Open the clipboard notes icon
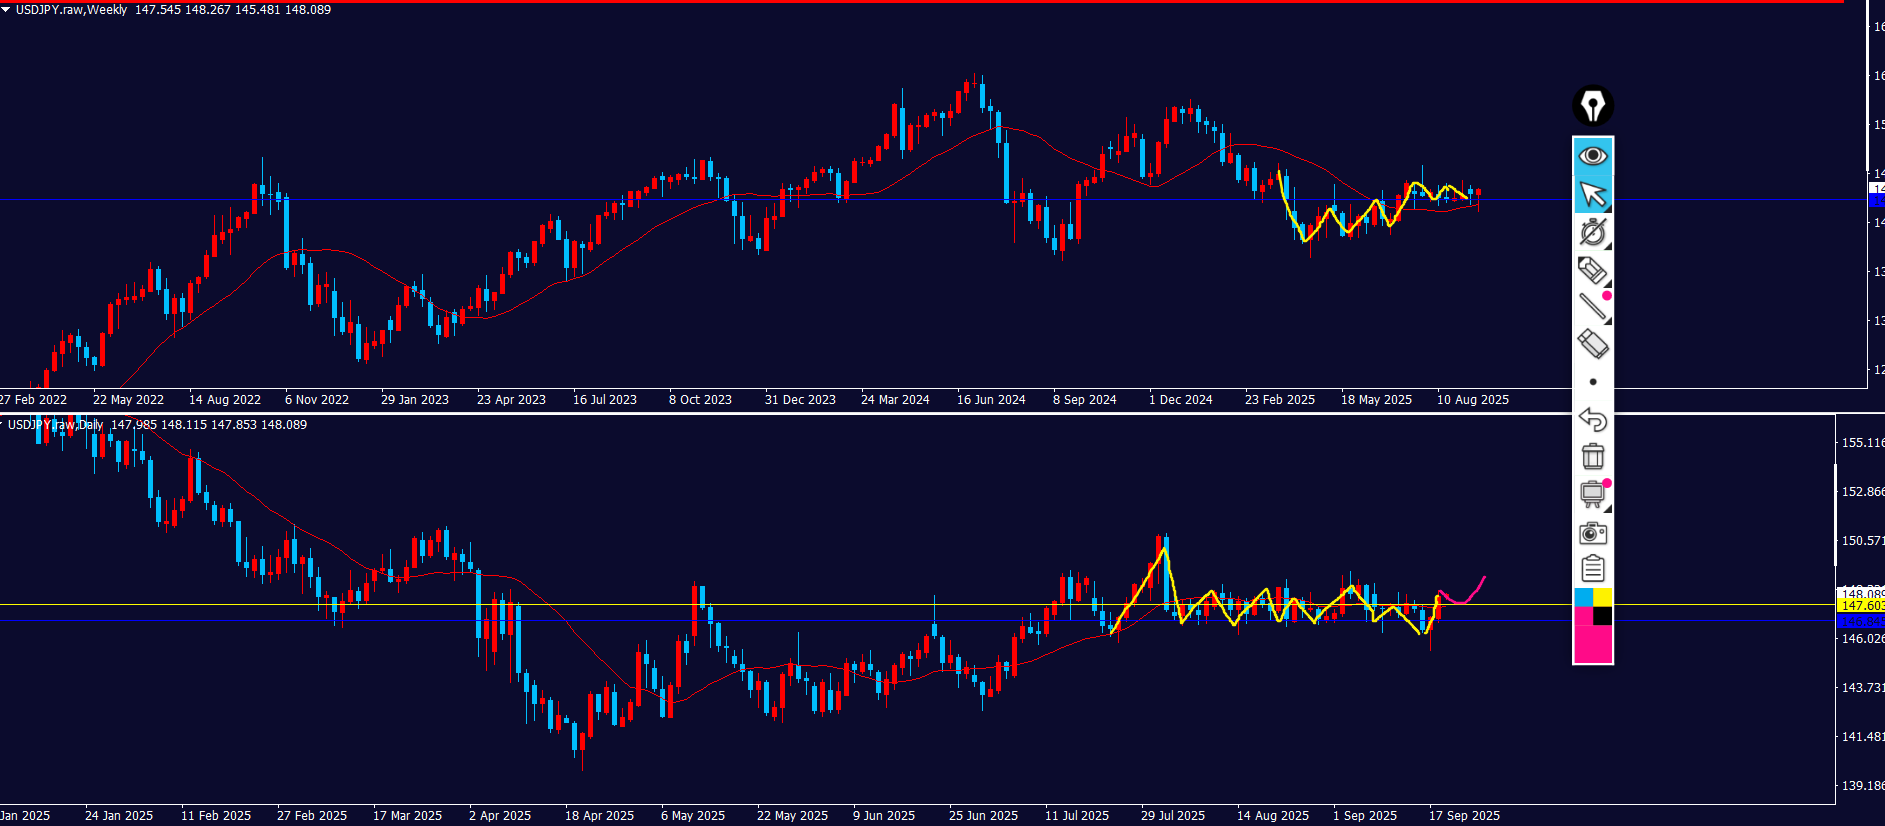 [1592, 569]
